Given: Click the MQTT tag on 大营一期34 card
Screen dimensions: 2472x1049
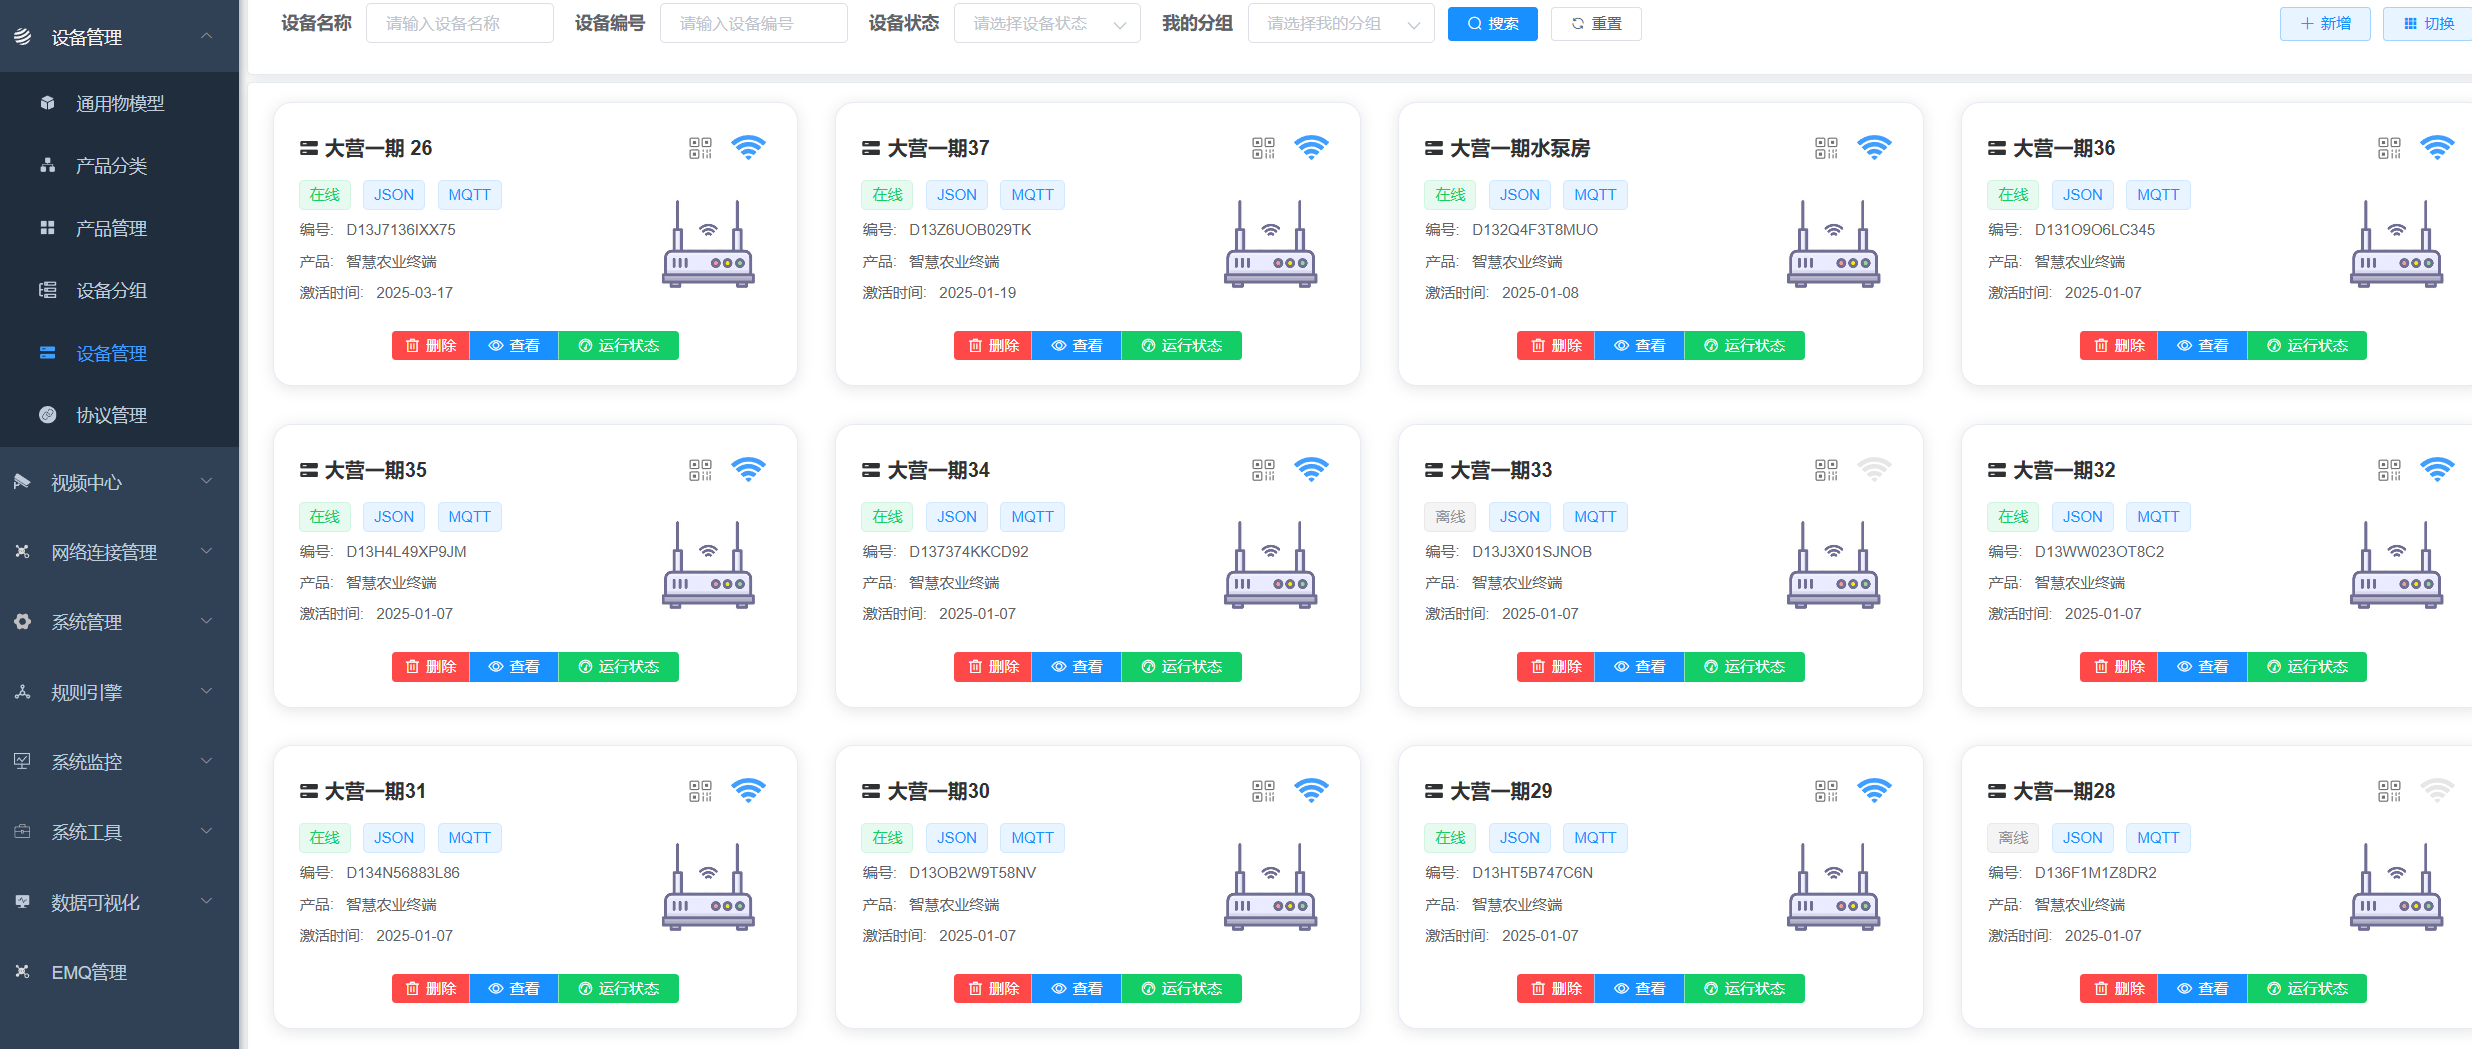Looking at the screenshot, I should (1032, 516).
